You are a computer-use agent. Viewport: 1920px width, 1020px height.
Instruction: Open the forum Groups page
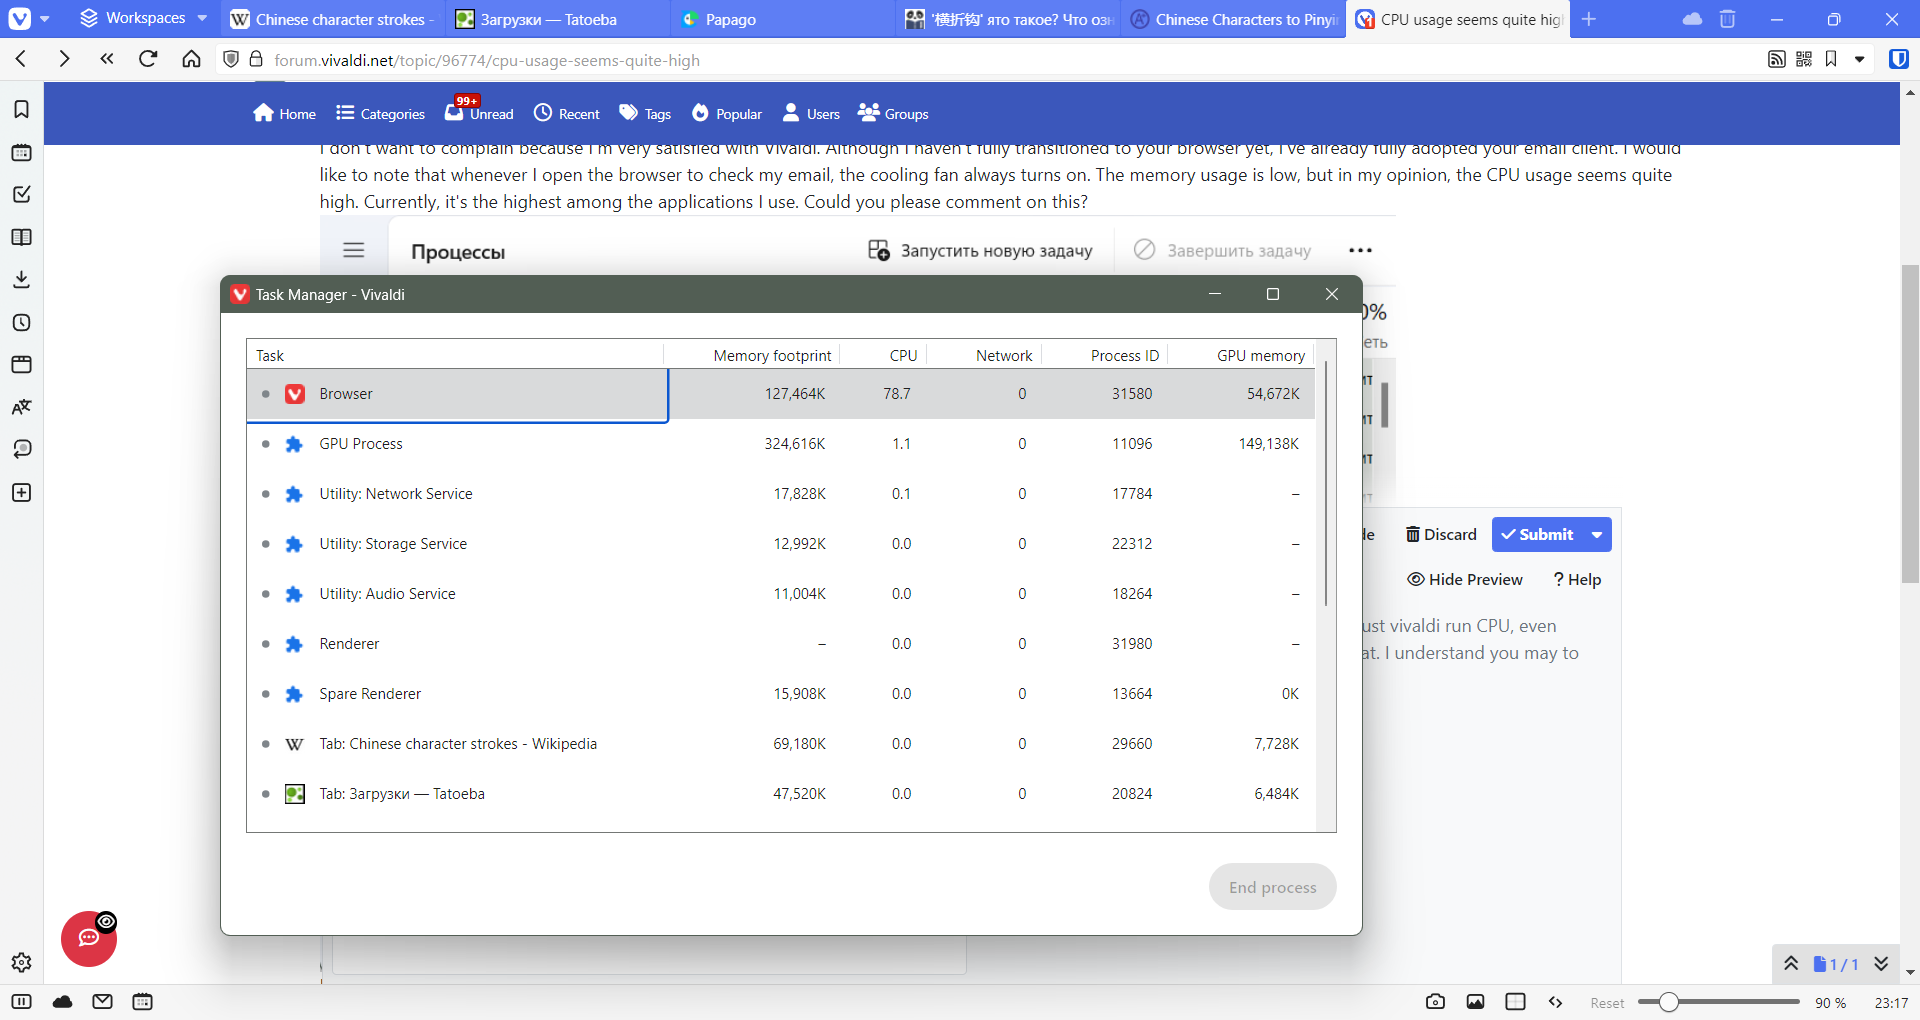[x=893, y=113]
